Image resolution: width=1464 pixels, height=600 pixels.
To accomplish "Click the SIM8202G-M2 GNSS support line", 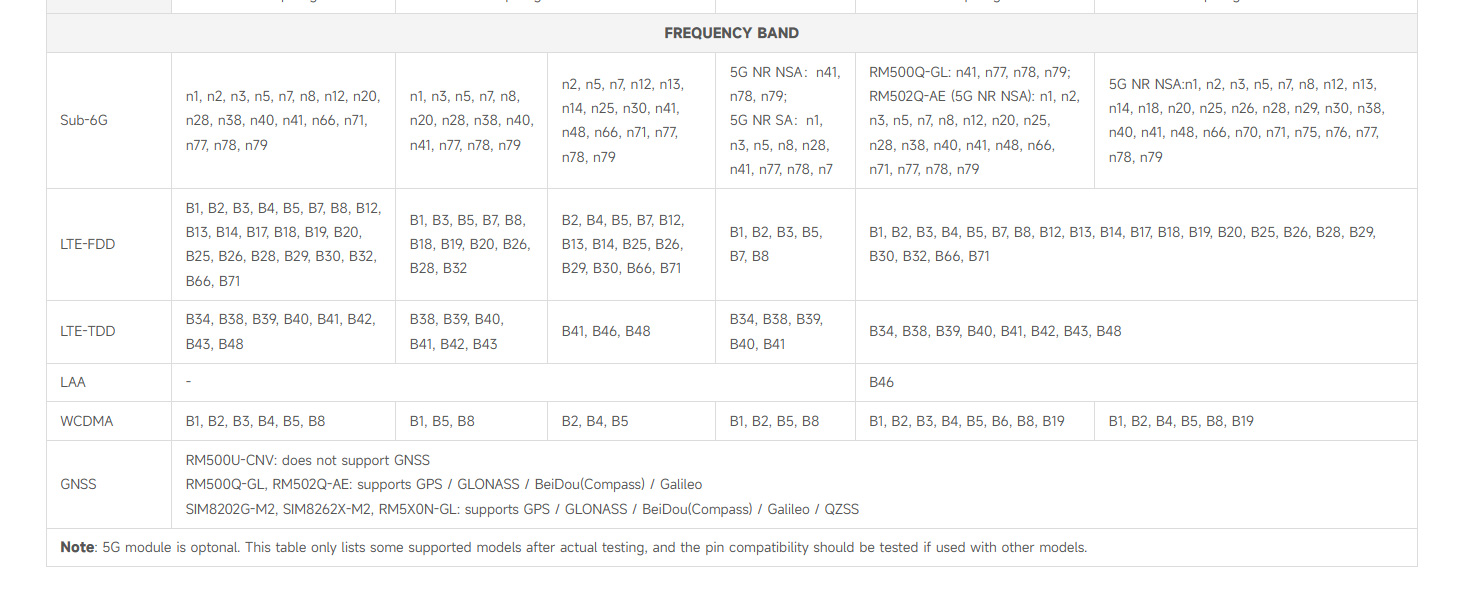I will [x=521, y=509].
